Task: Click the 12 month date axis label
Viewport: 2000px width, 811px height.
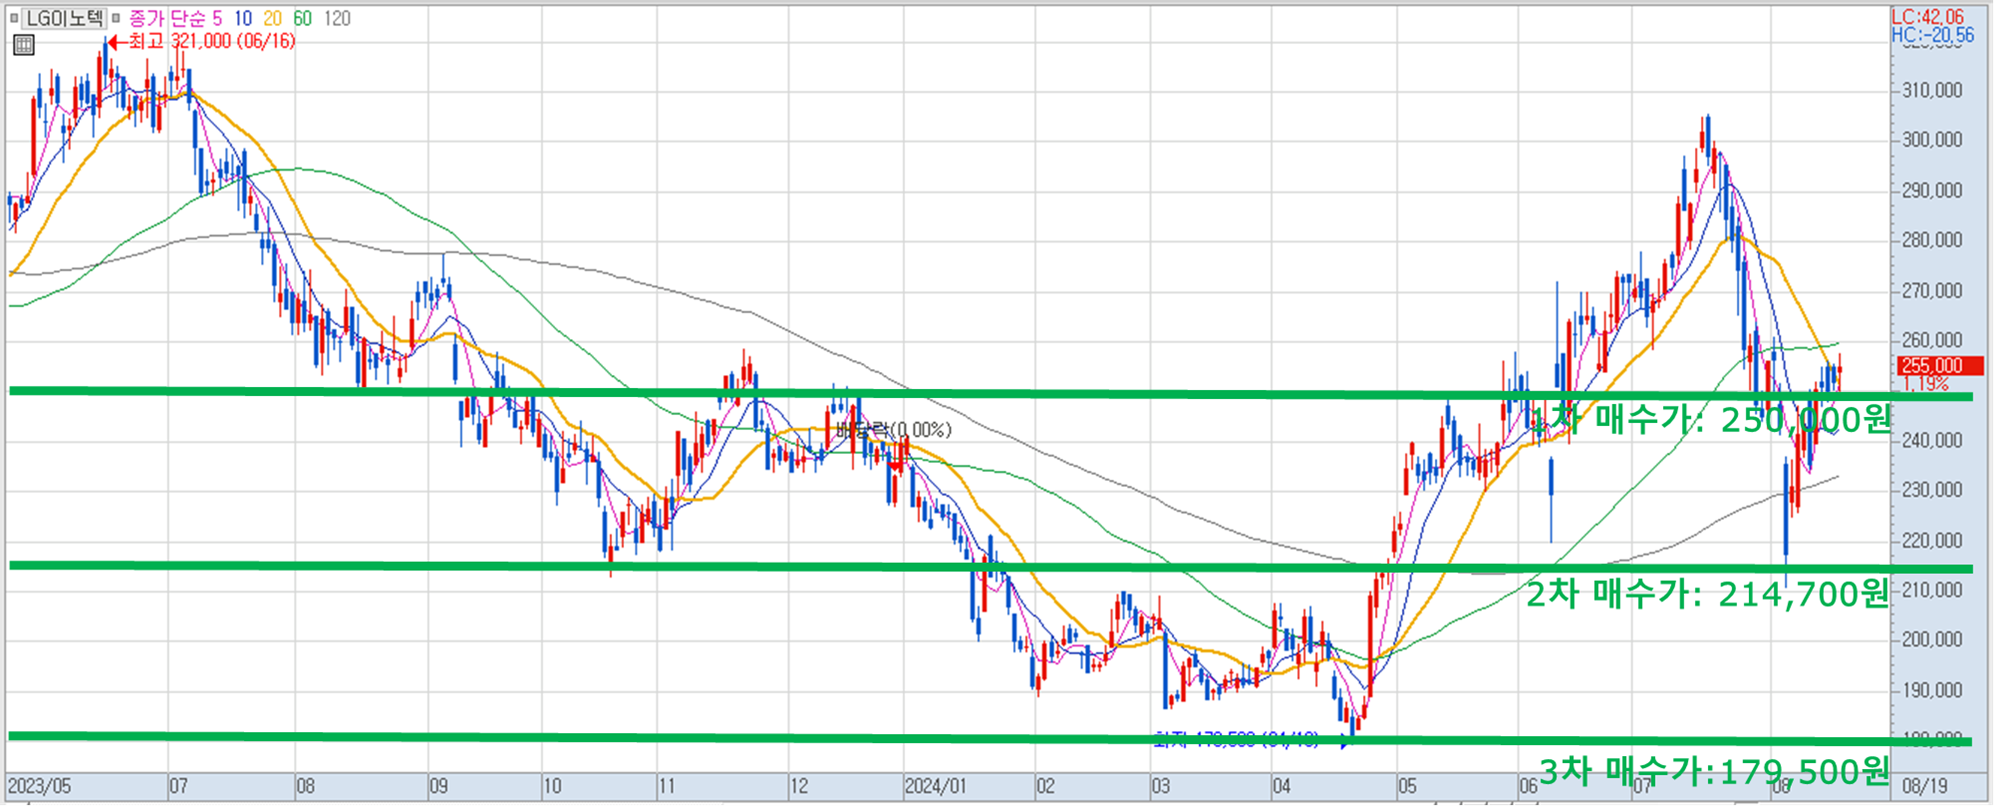Action: click(799, 788)
